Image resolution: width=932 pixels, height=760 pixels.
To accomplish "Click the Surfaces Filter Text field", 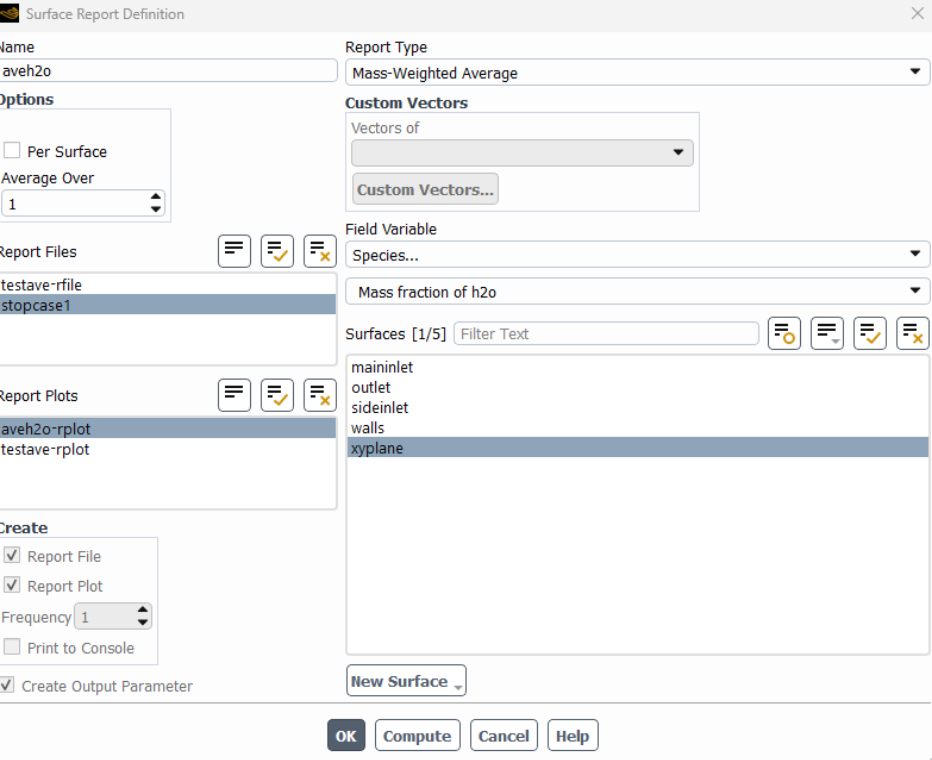I will [606, 334].
